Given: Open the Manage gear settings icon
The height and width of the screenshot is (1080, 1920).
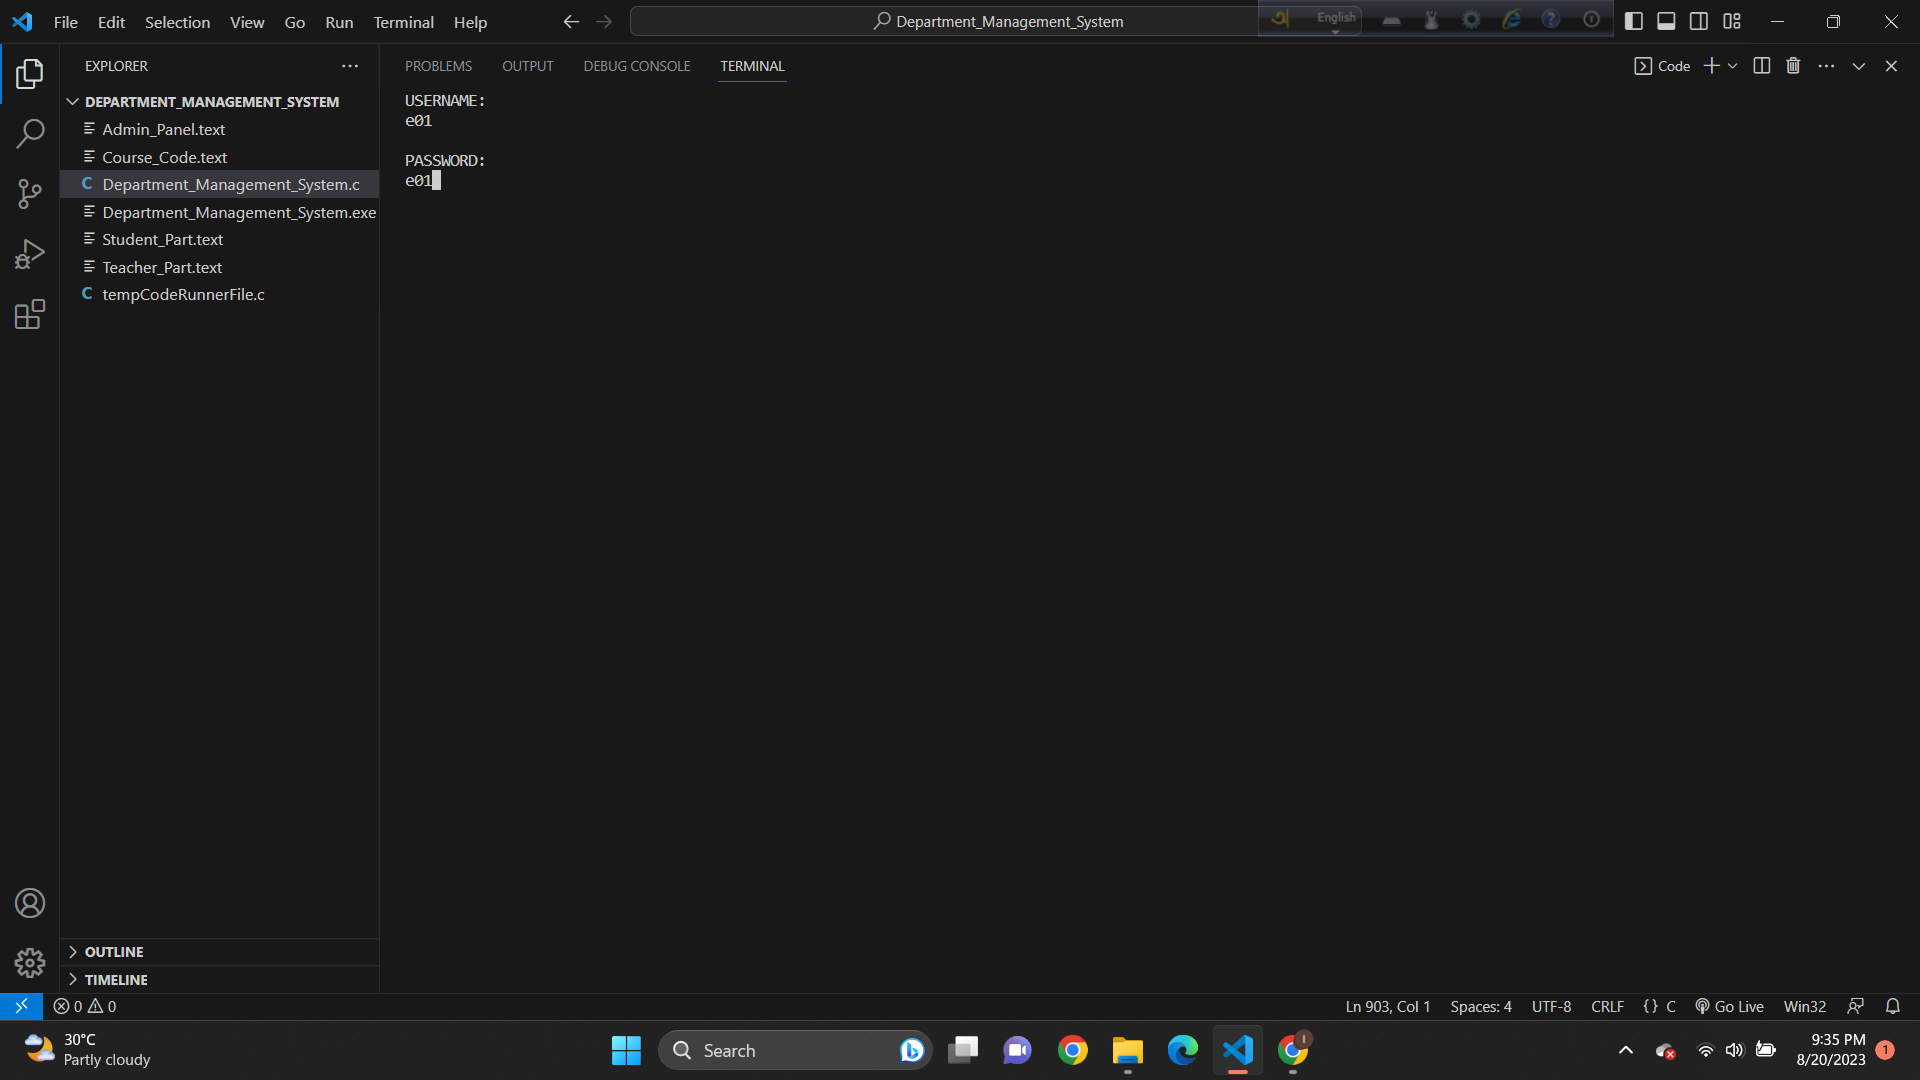Looking at the screenshot, I should [30, 962].
